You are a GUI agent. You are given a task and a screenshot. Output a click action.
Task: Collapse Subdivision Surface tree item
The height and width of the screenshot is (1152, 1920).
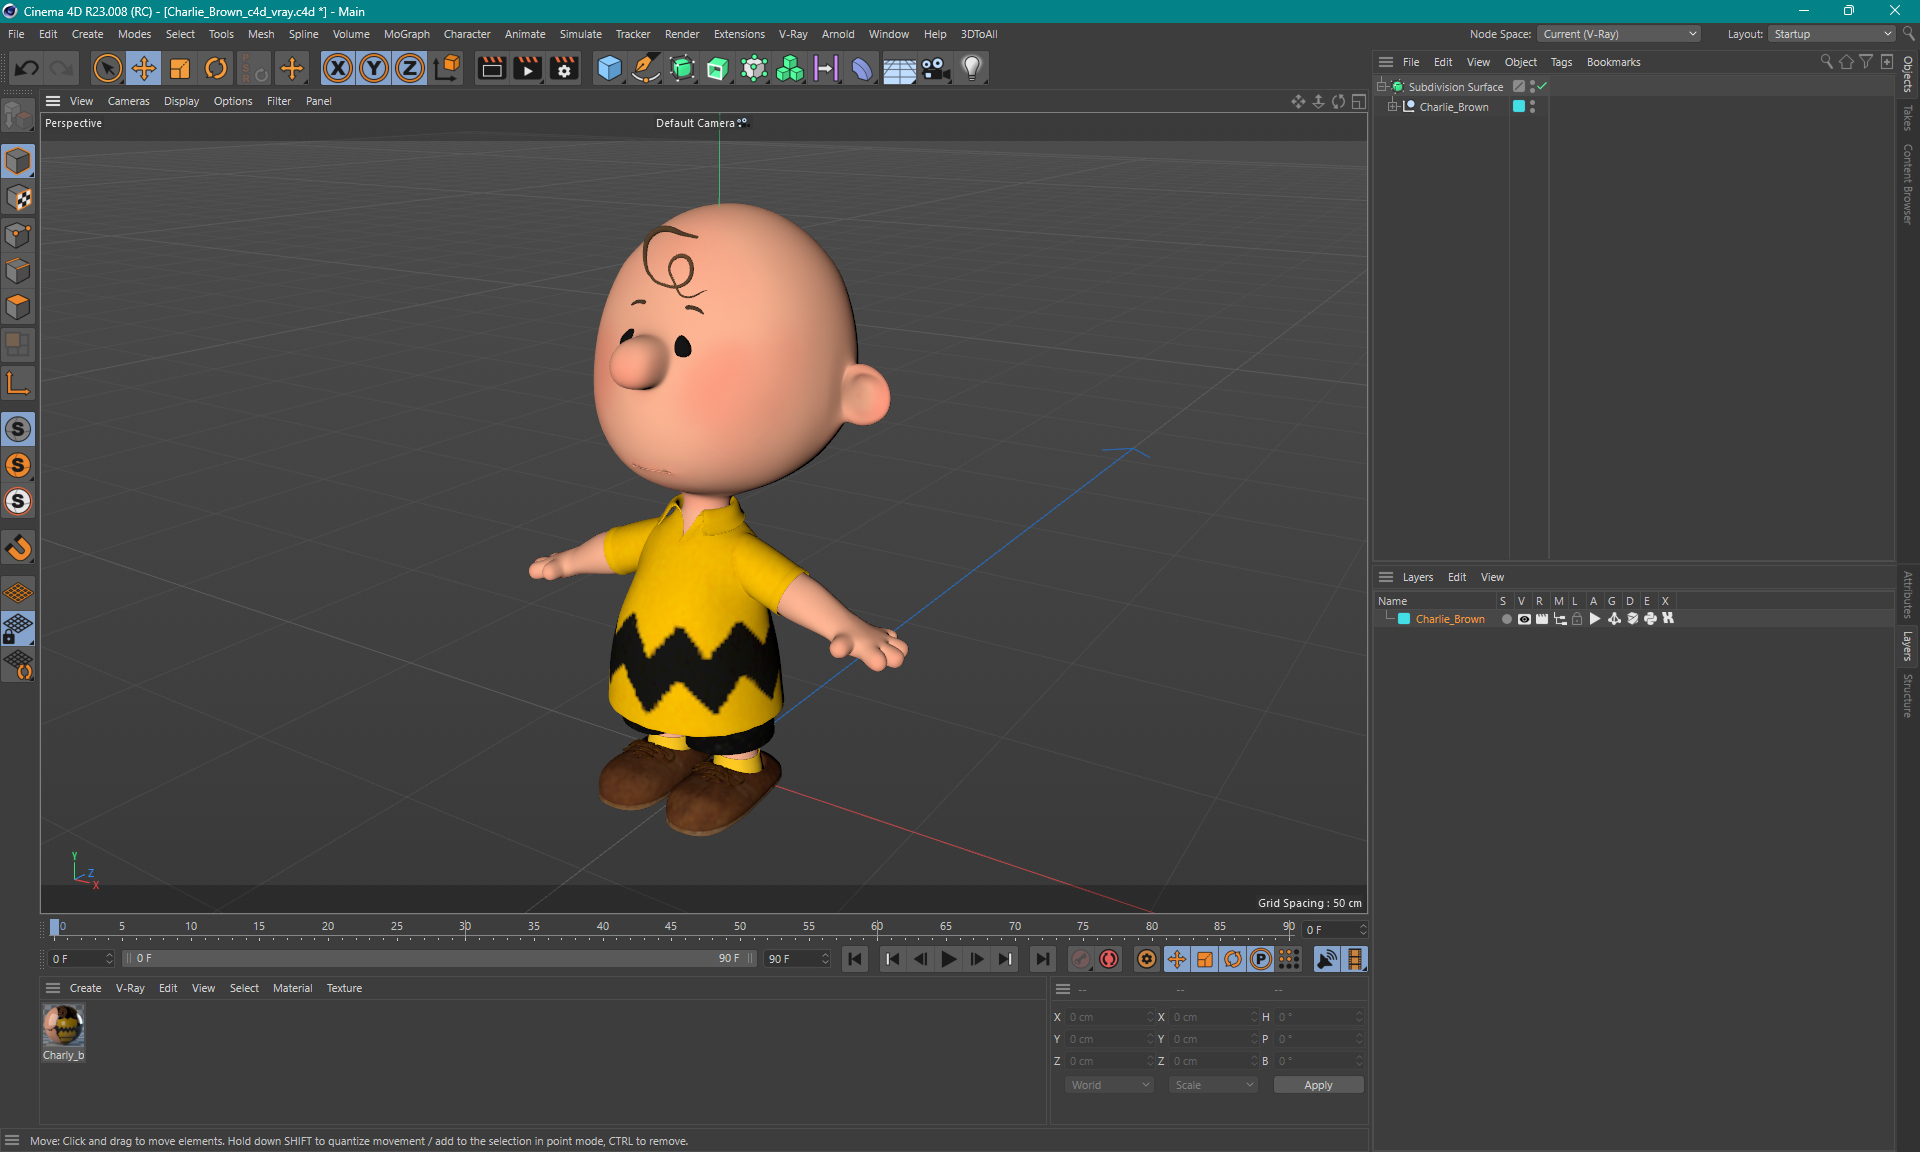pos(1382,86)
